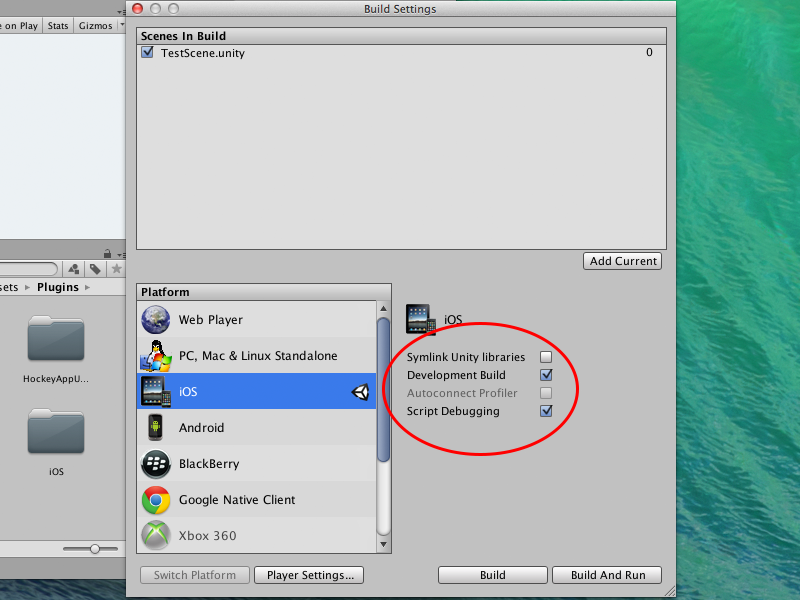Click the Switch Platform button
800x600 pixels.
pyautogui.click(x=194, y=575)
